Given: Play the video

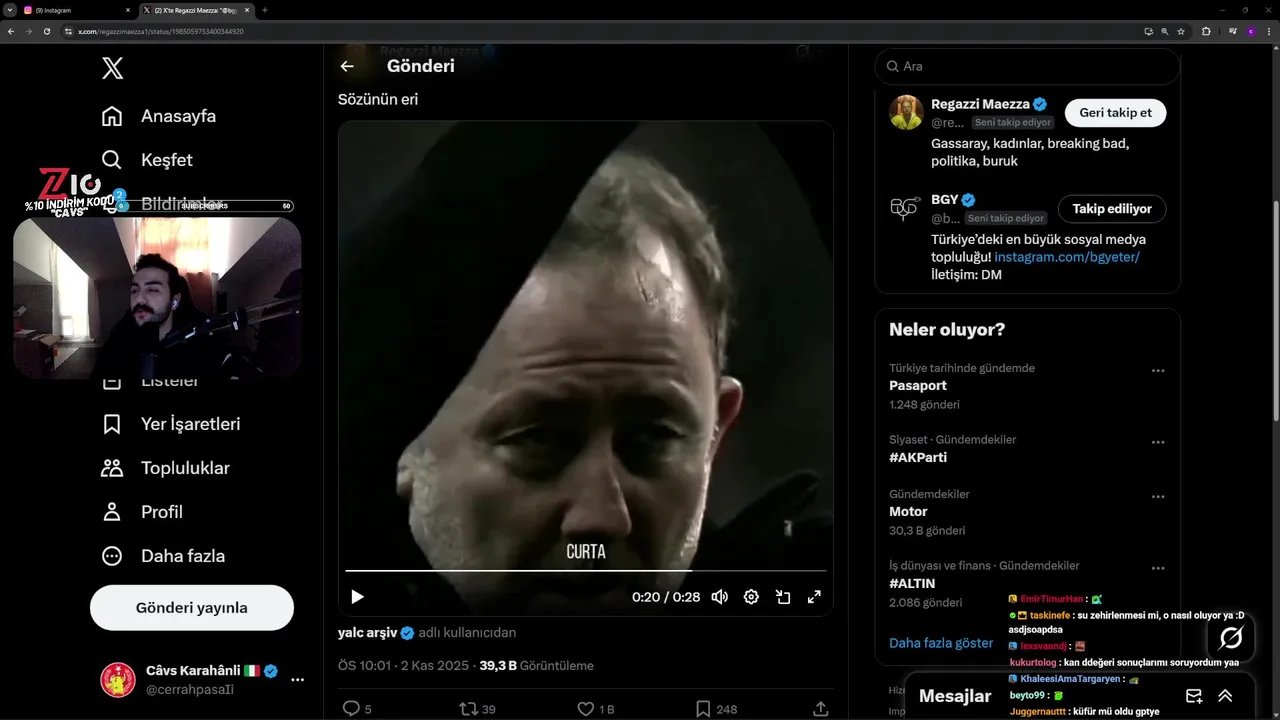Looking at the screenshot, I should coord(357,597).
